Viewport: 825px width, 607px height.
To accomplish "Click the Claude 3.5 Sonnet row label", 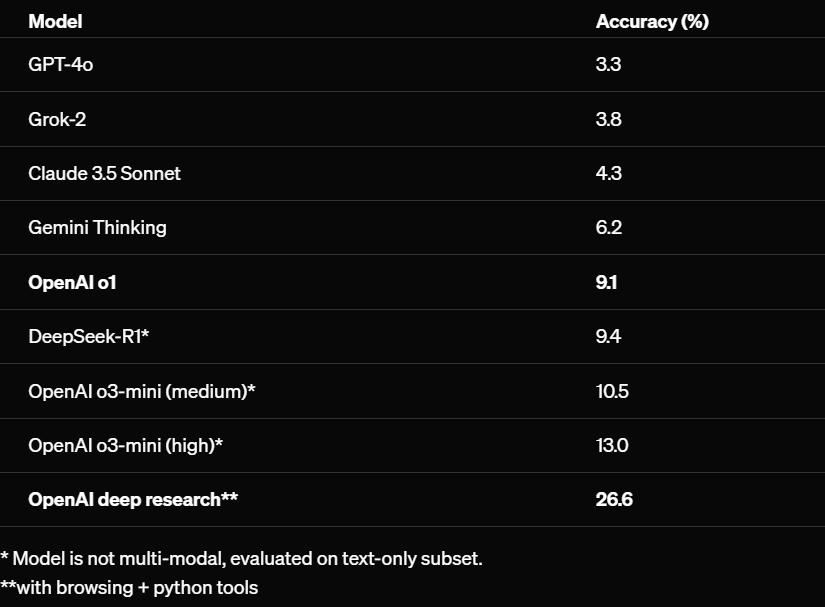I will point(104,173).
